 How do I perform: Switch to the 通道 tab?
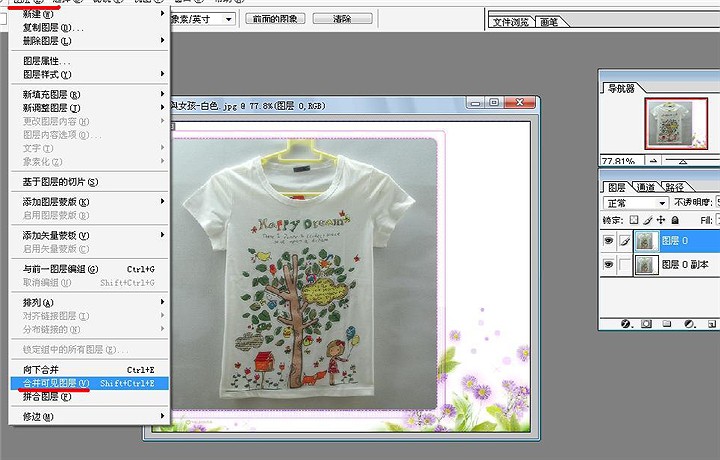coord(646,187)
